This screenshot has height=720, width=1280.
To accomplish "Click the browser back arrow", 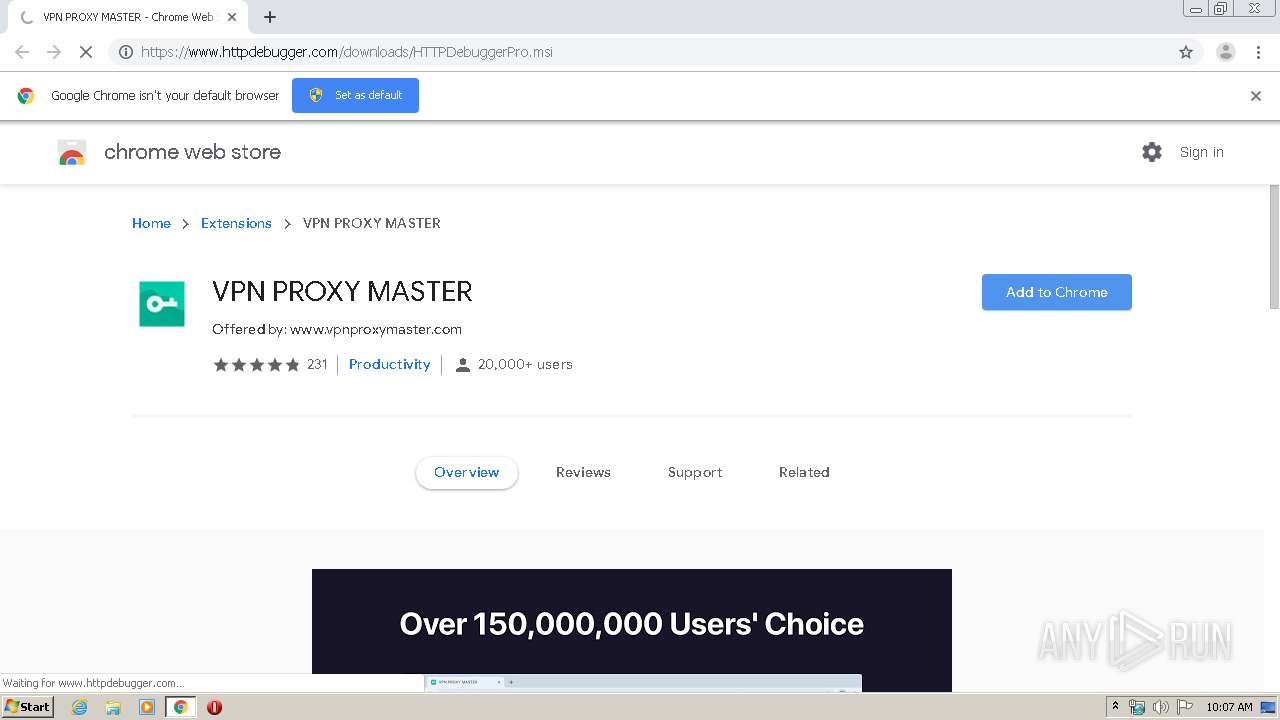I will [22, 52].
